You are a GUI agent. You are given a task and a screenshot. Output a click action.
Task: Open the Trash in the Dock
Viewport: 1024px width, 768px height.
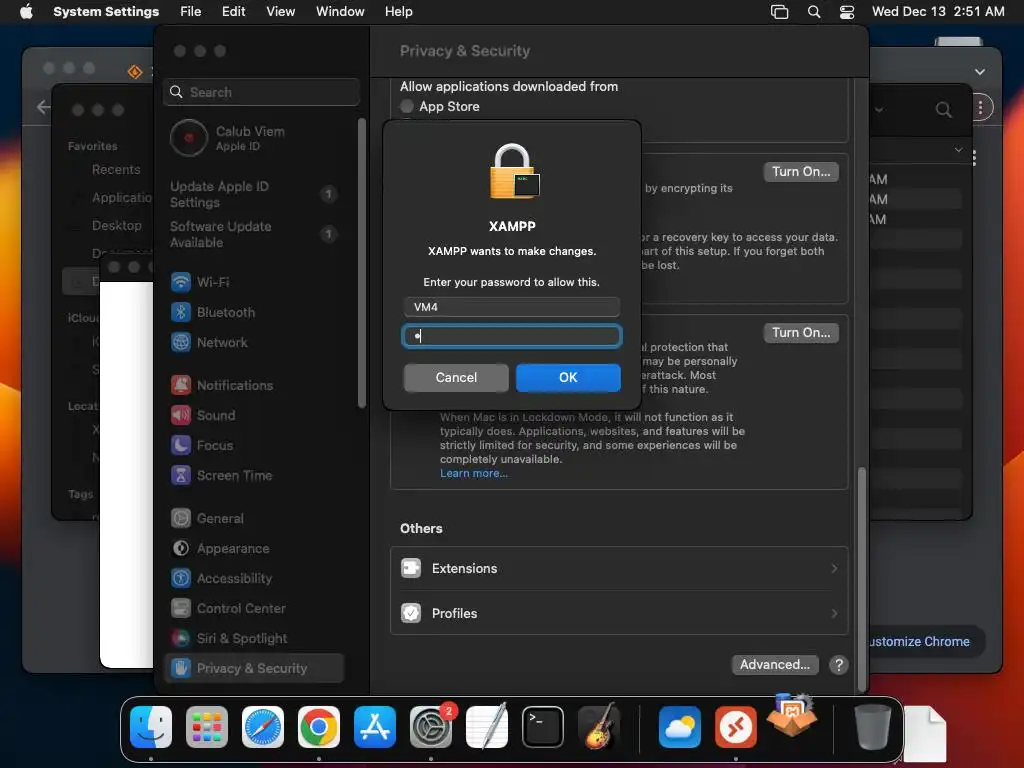[872, 727]
